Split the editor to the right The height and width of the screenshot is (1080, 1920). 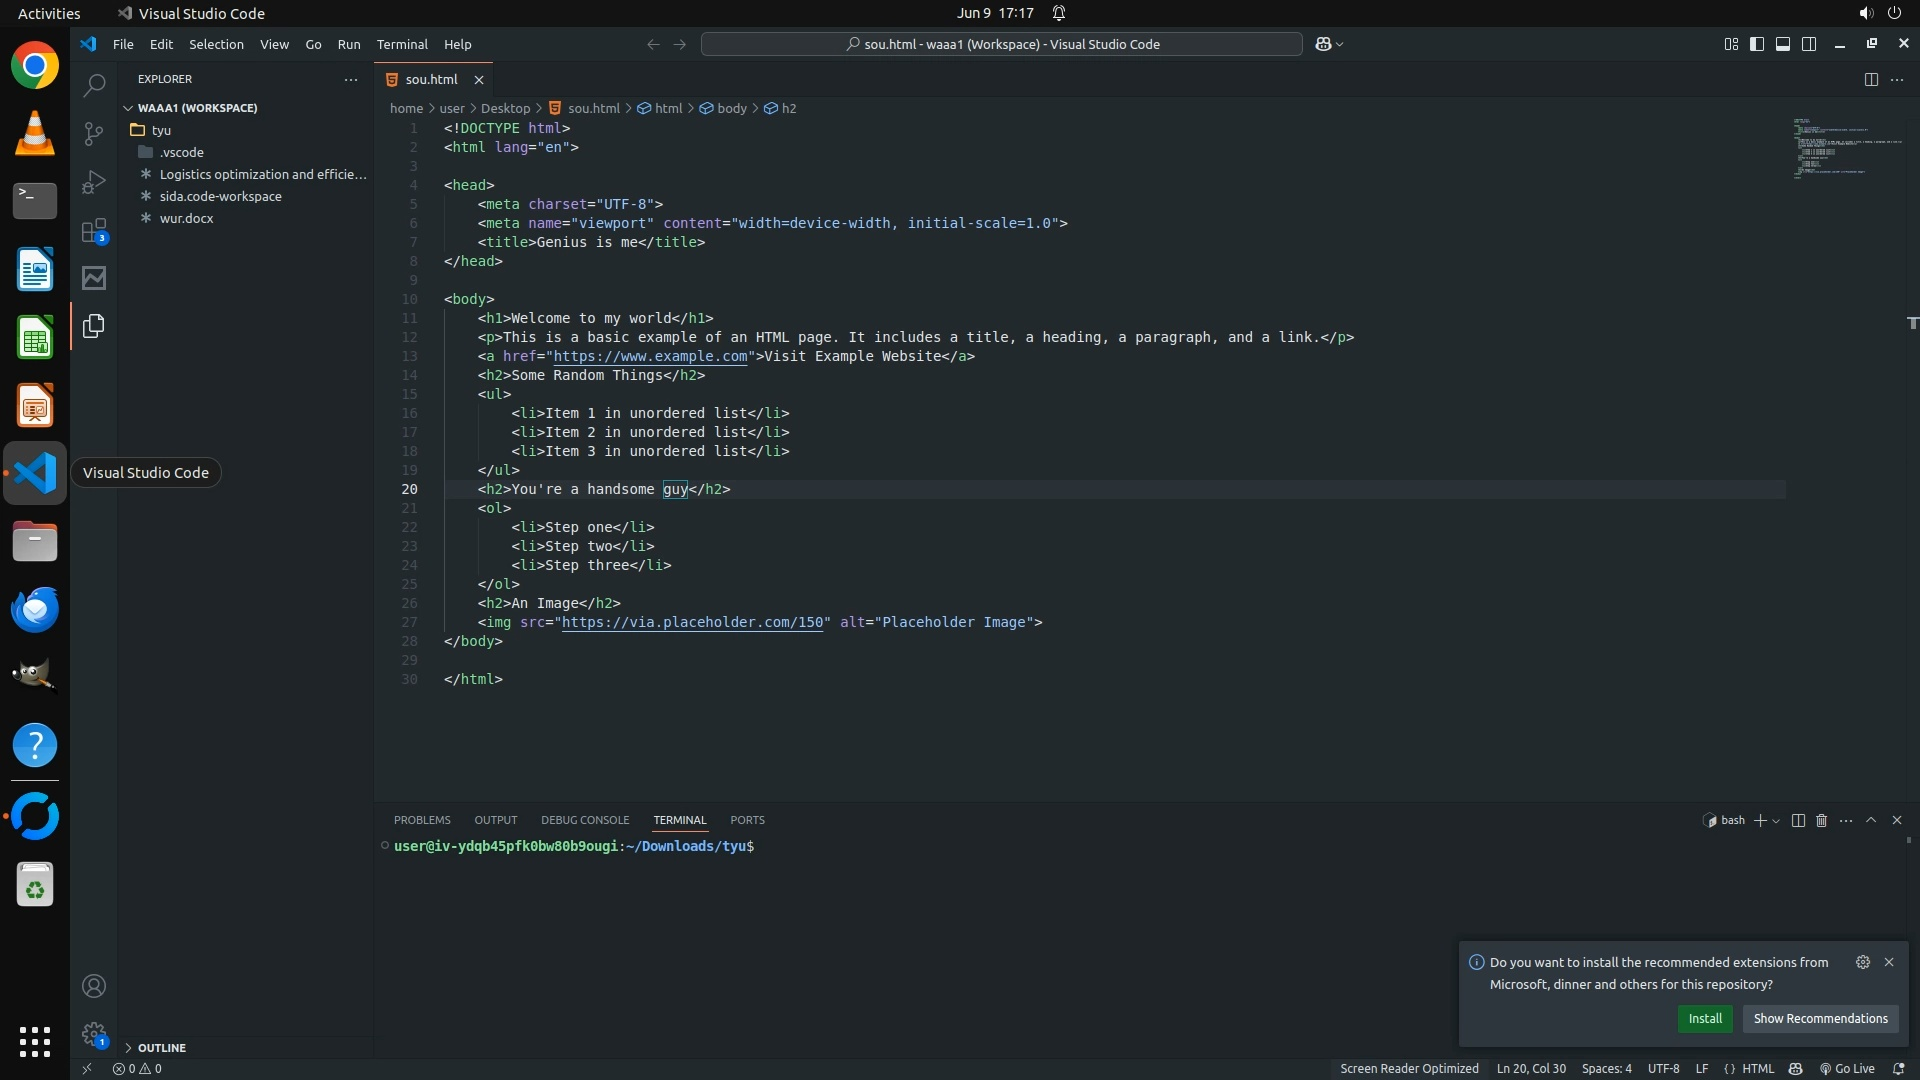click(1870, 79)
